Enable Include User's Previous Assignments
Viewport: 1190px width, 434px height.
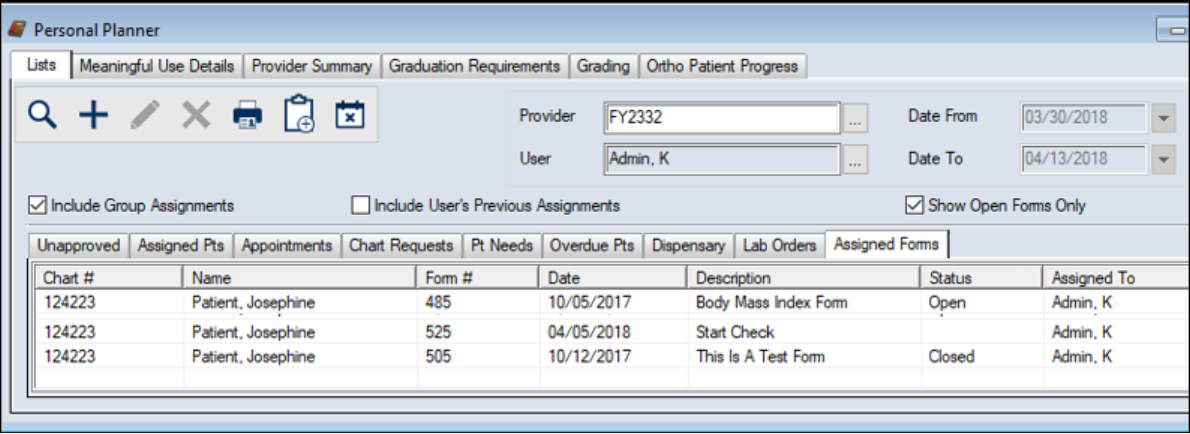[x=361, y=206]
